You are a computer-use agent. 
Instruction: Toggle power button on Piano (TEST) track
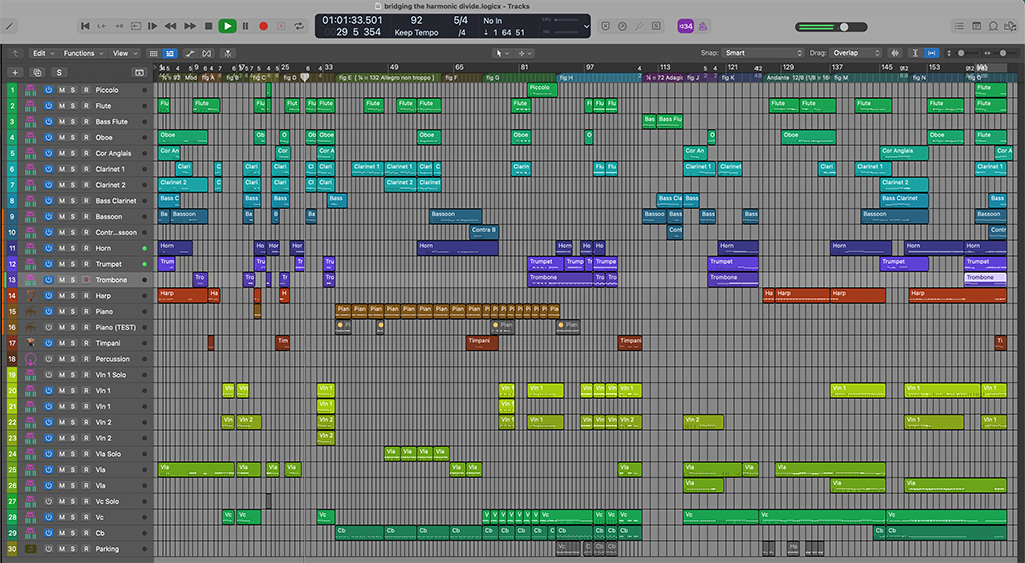point(48,328)
